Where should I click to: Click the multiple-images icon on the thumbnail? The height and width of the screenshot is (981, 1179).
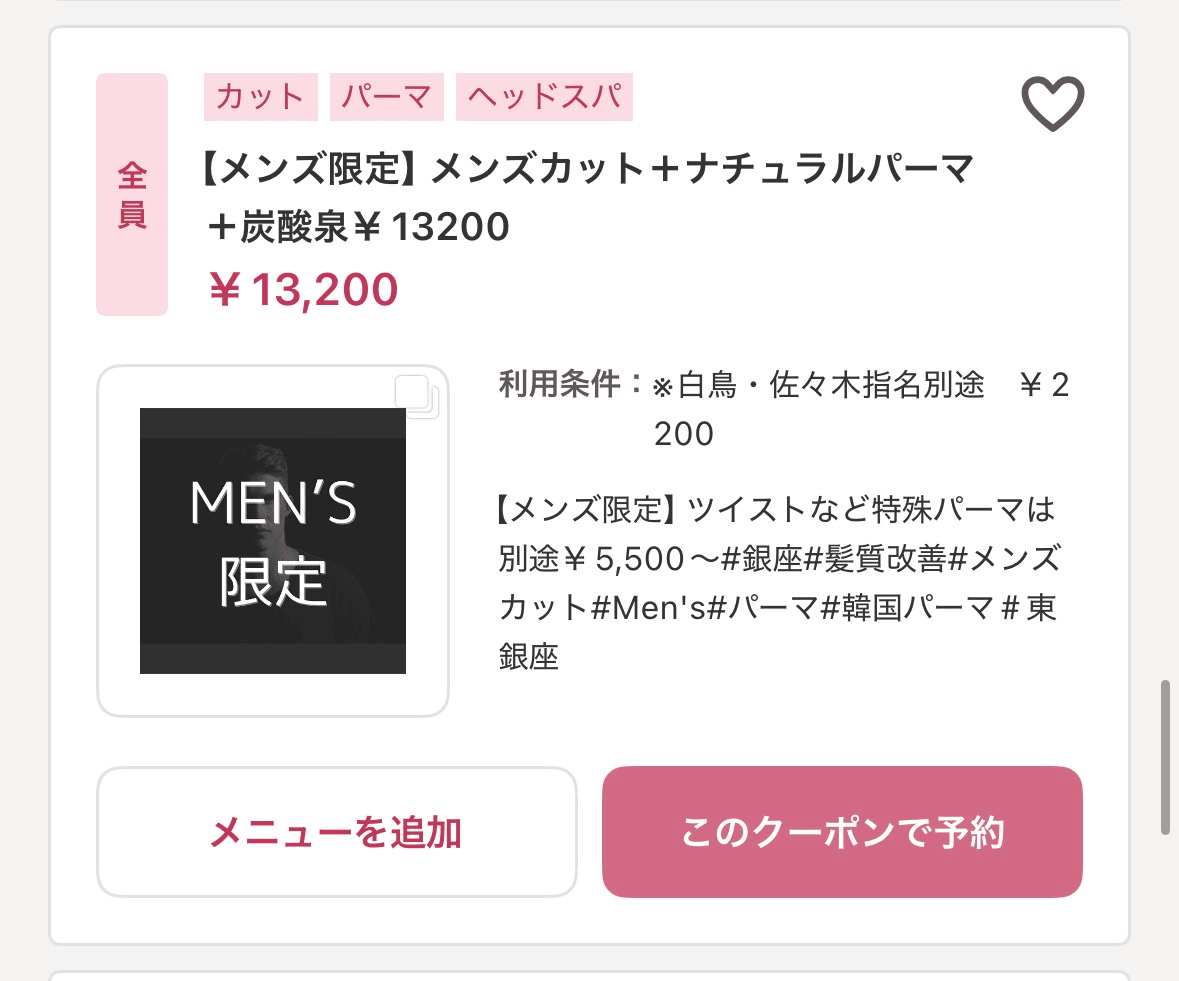[416, 395]
